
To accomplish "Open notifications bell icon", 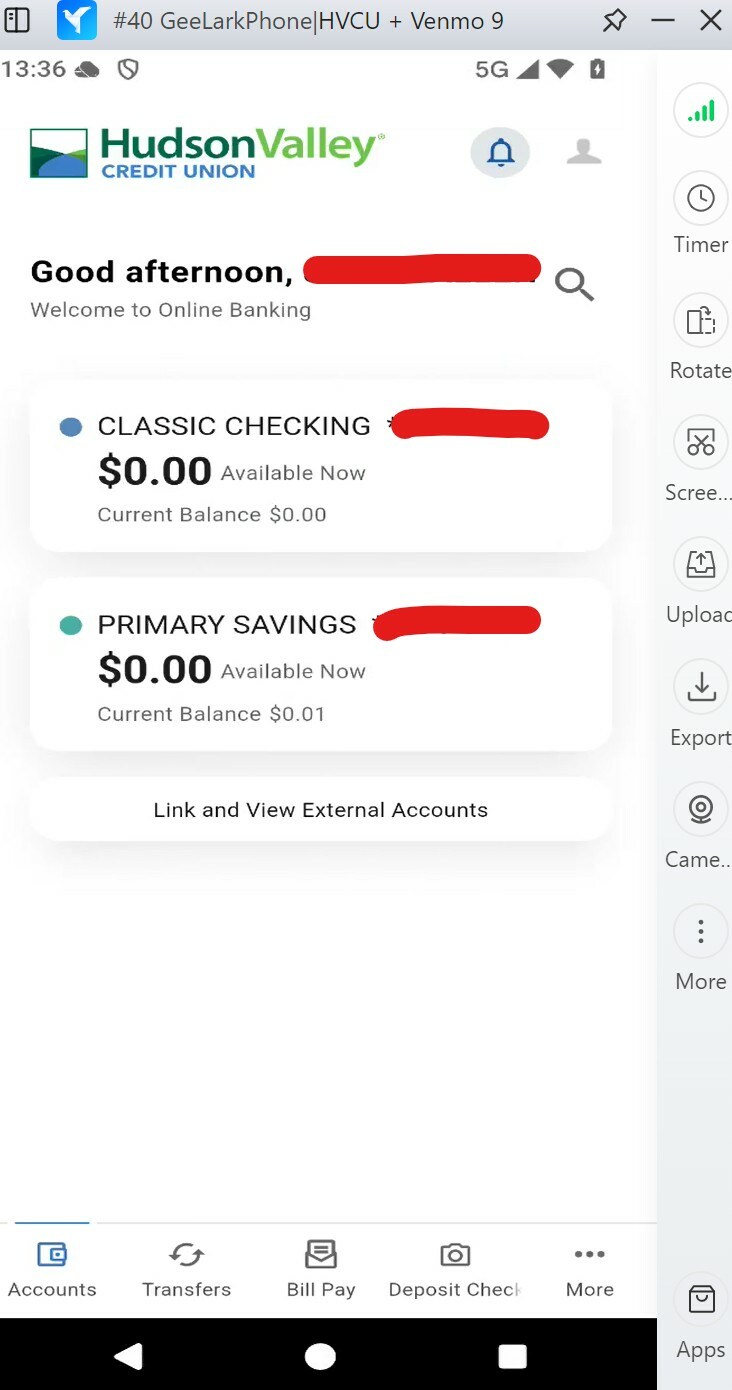I will (500, 153).
